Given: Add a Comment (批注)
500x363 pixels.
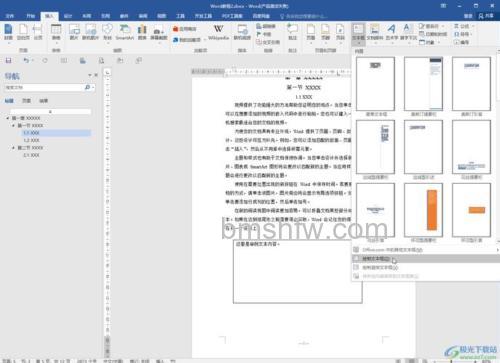Looking at the screenshot, I should tap(292, 33).
